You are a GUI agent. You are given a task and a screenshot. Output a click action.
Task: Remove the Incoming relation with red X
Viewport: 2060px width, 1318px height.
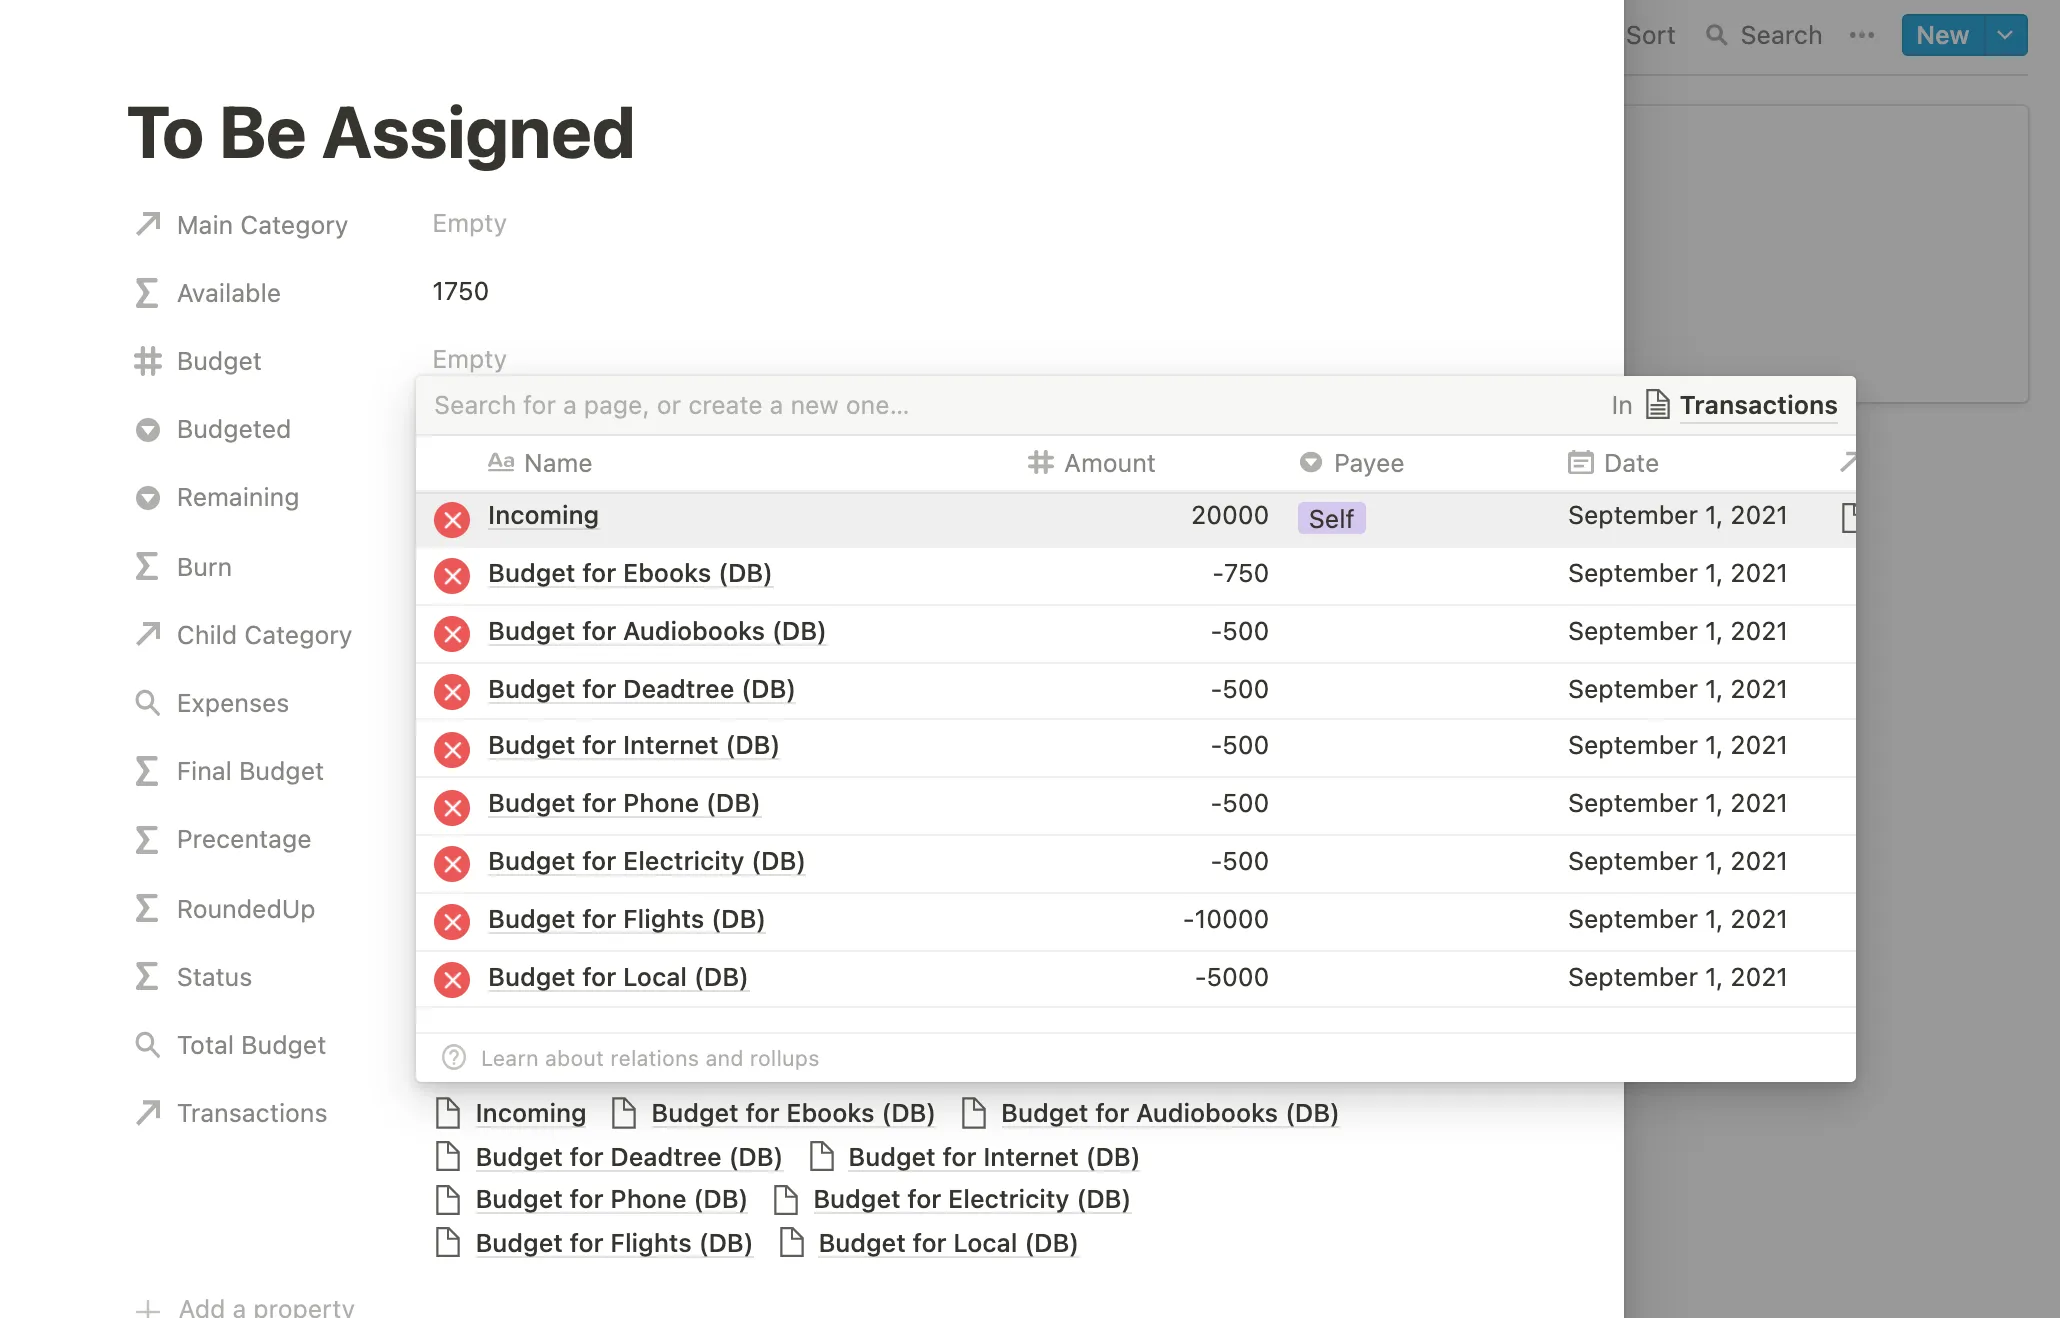click(x=452, y=519)
